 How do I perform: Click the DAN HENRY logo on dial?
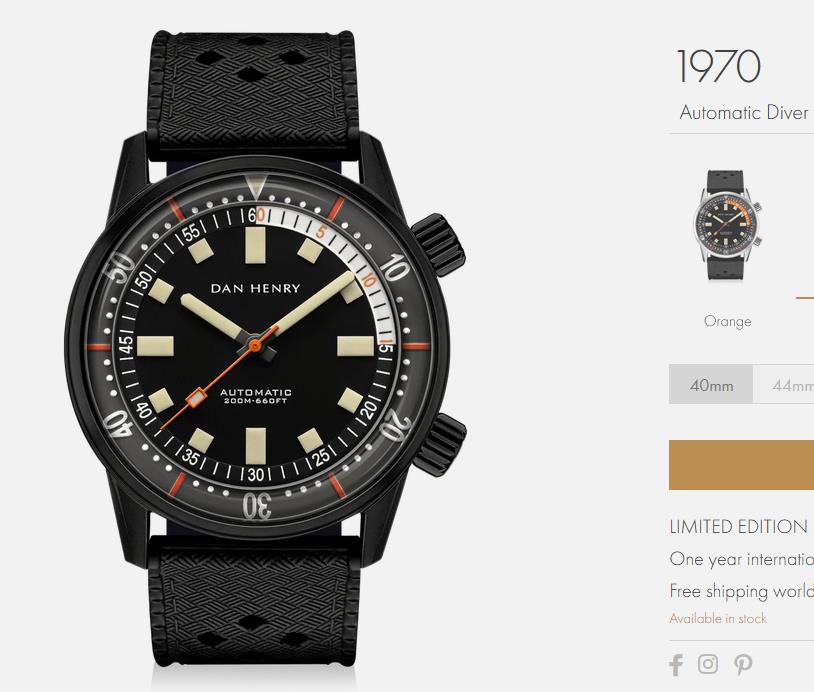[257, 287]
